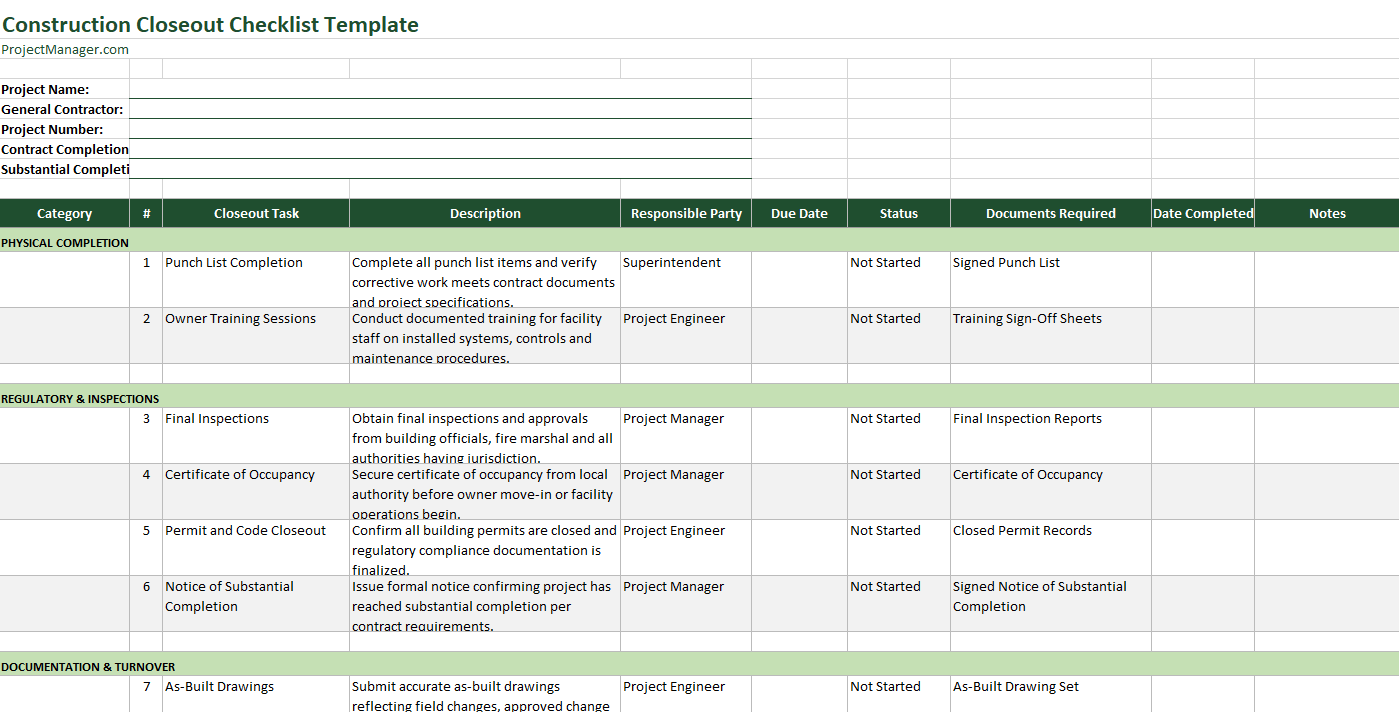Click the General Contractor entry field
The height and width of the screenshot is (712, 1399).
(x=440, y=109)
